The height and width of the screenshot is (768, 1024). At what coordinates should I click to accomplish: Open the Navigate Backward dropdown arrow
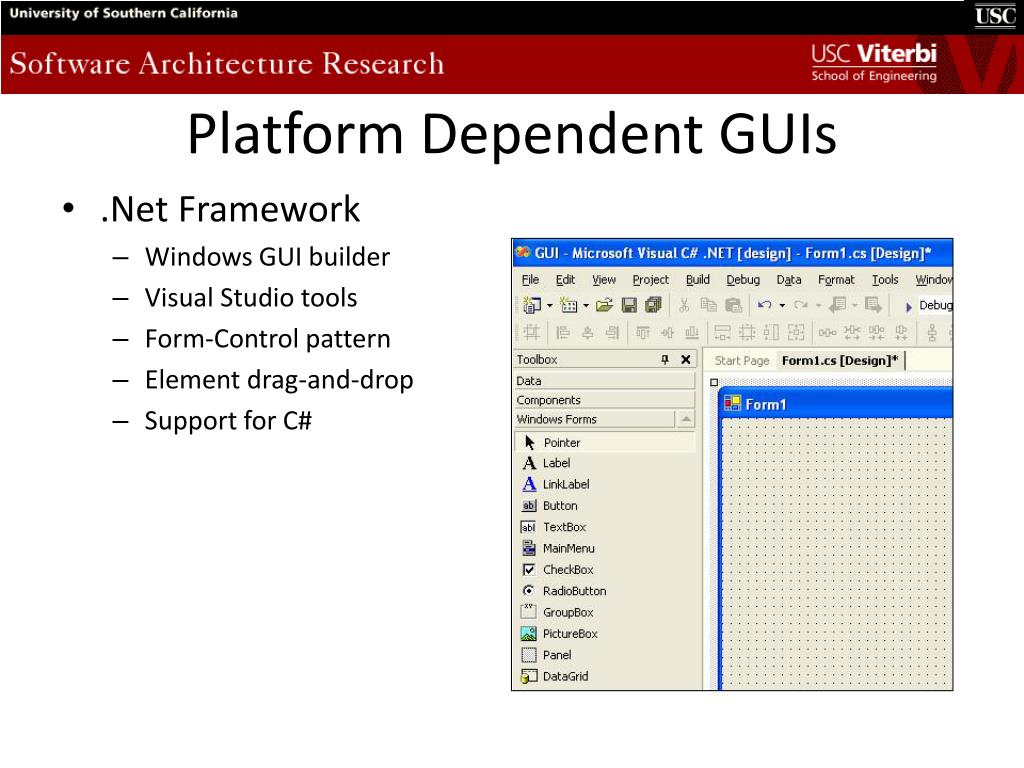[x=855, y=306]
